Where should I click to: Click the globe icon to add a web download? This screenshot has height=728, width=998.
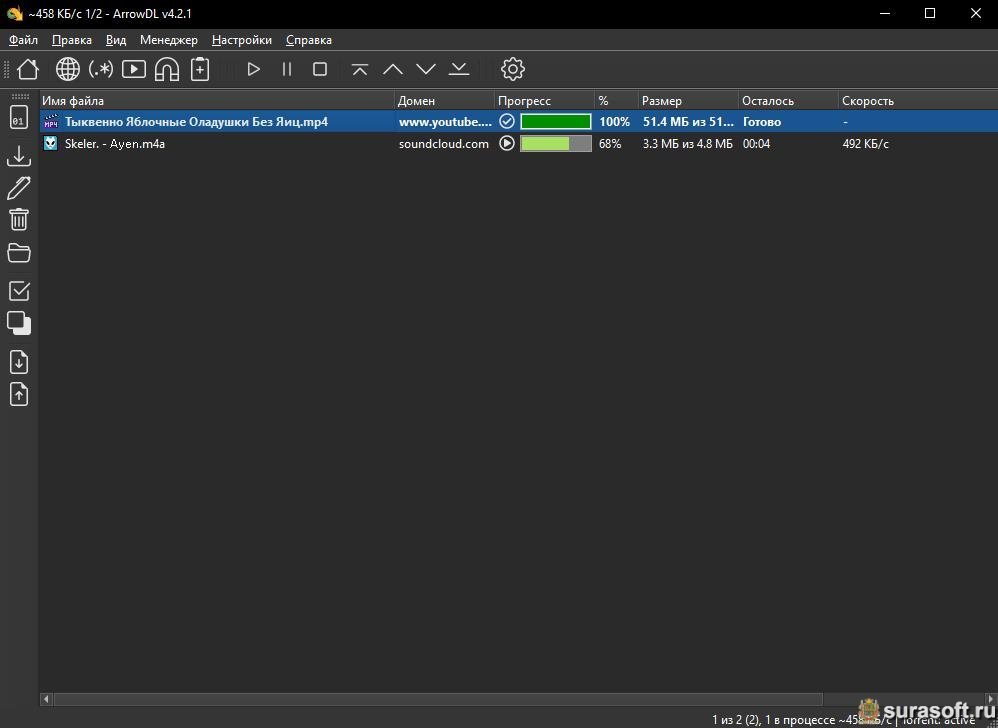coord(67,69)
